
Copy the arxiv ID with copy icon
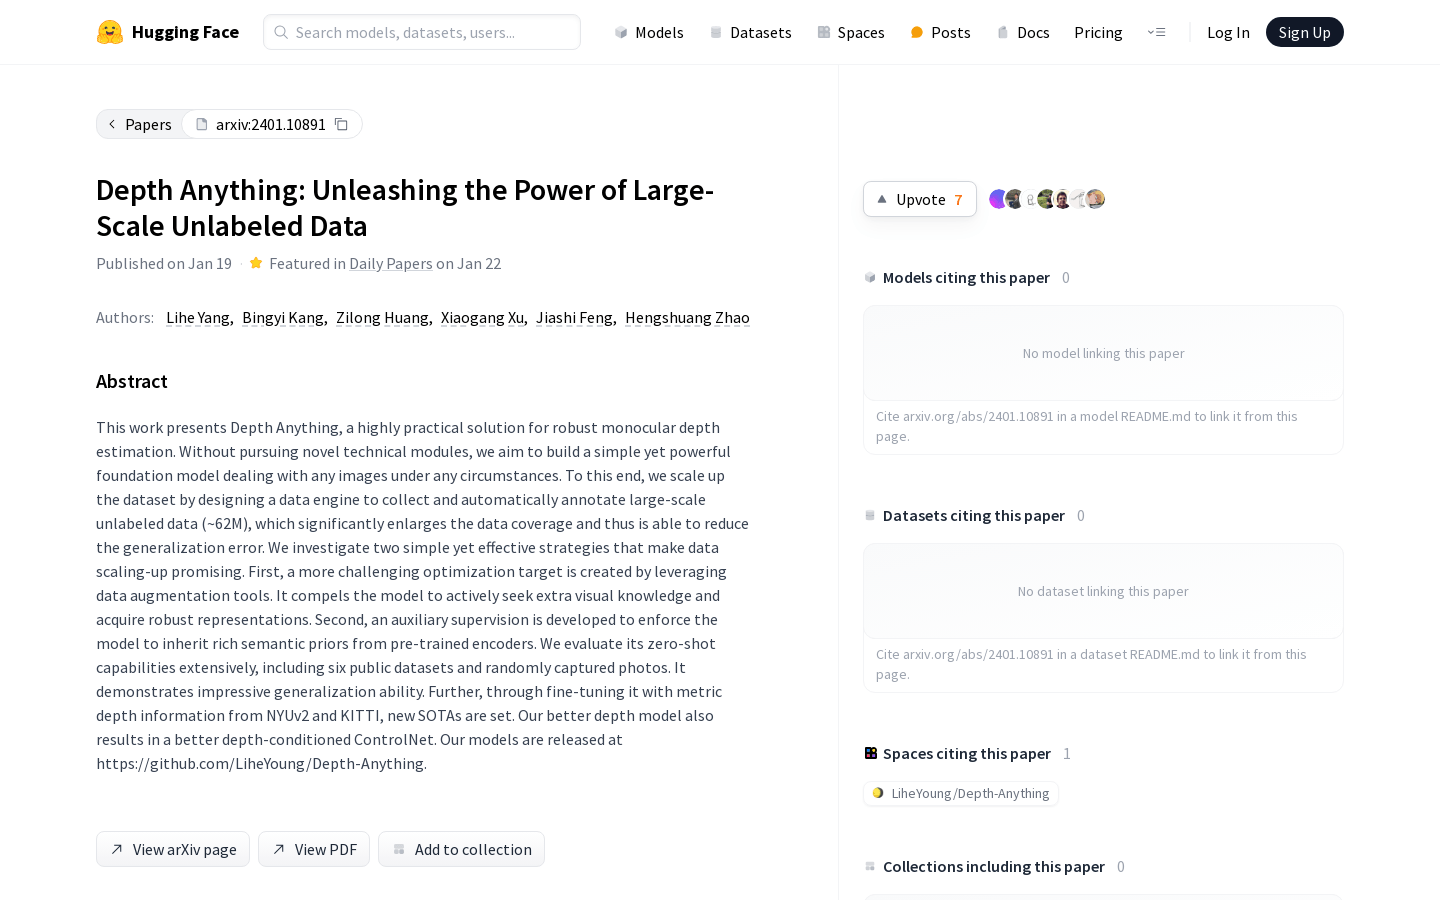(x=341, y=124)
